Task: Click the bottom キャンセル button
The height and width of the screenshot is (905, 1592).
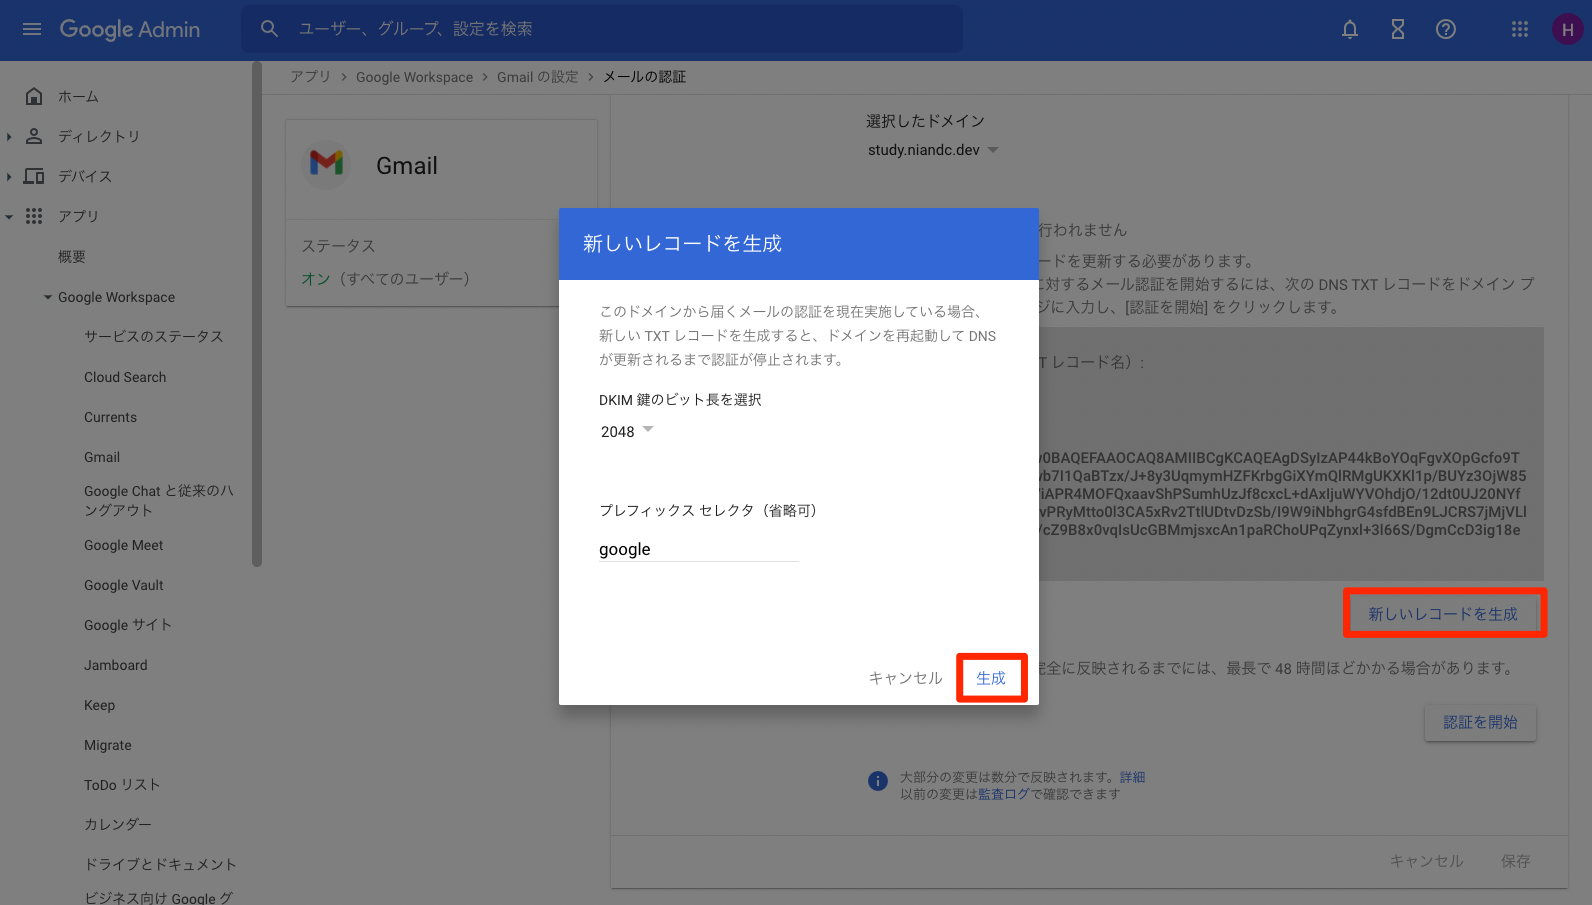Action: point(1426,860)
